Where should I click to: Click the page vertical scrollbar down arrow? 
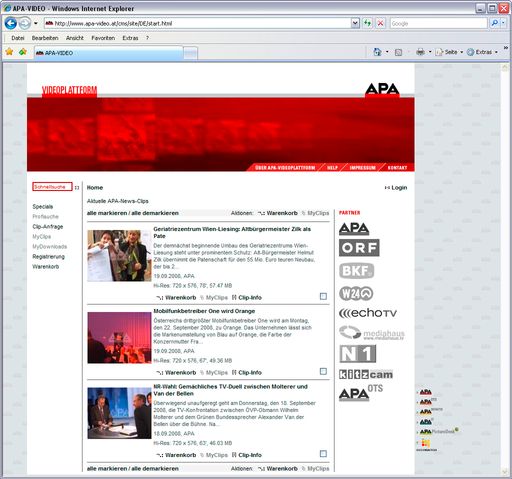point(505,472)
